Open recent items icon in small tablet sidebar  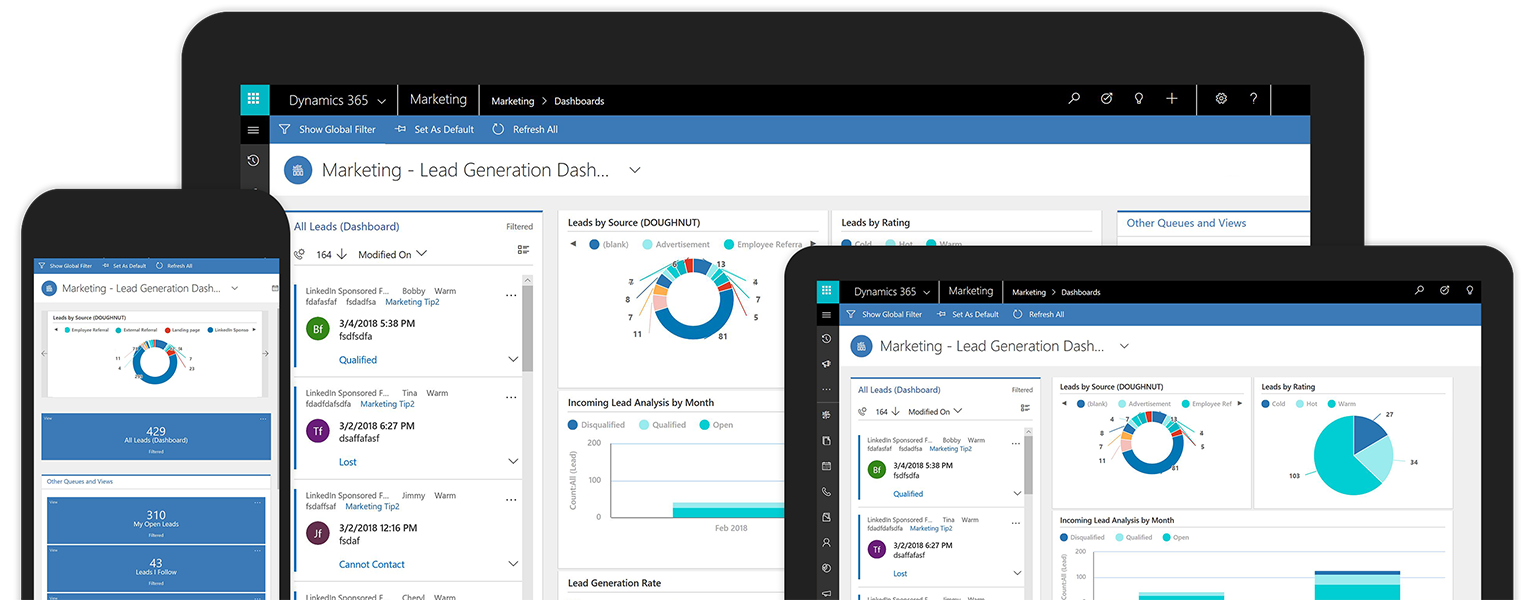[826, 339]
